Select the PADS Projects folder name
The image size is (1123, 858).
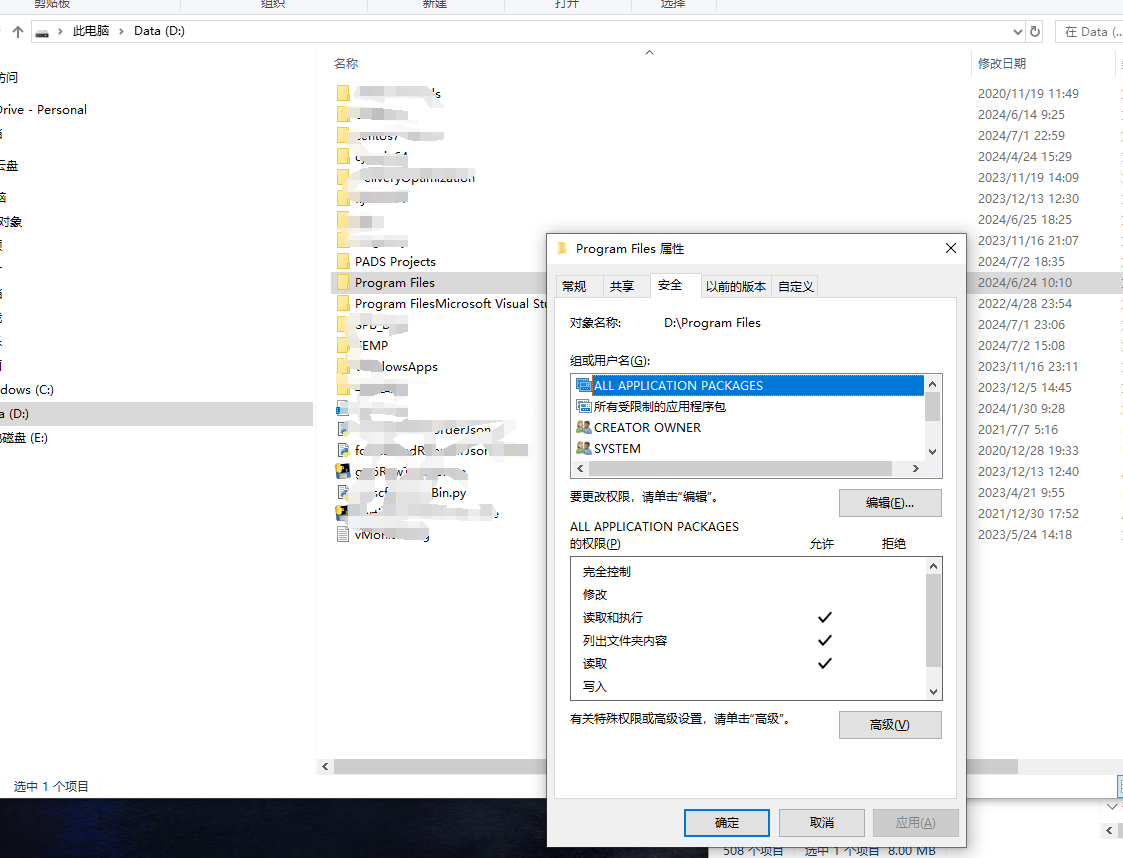[395, 261]
